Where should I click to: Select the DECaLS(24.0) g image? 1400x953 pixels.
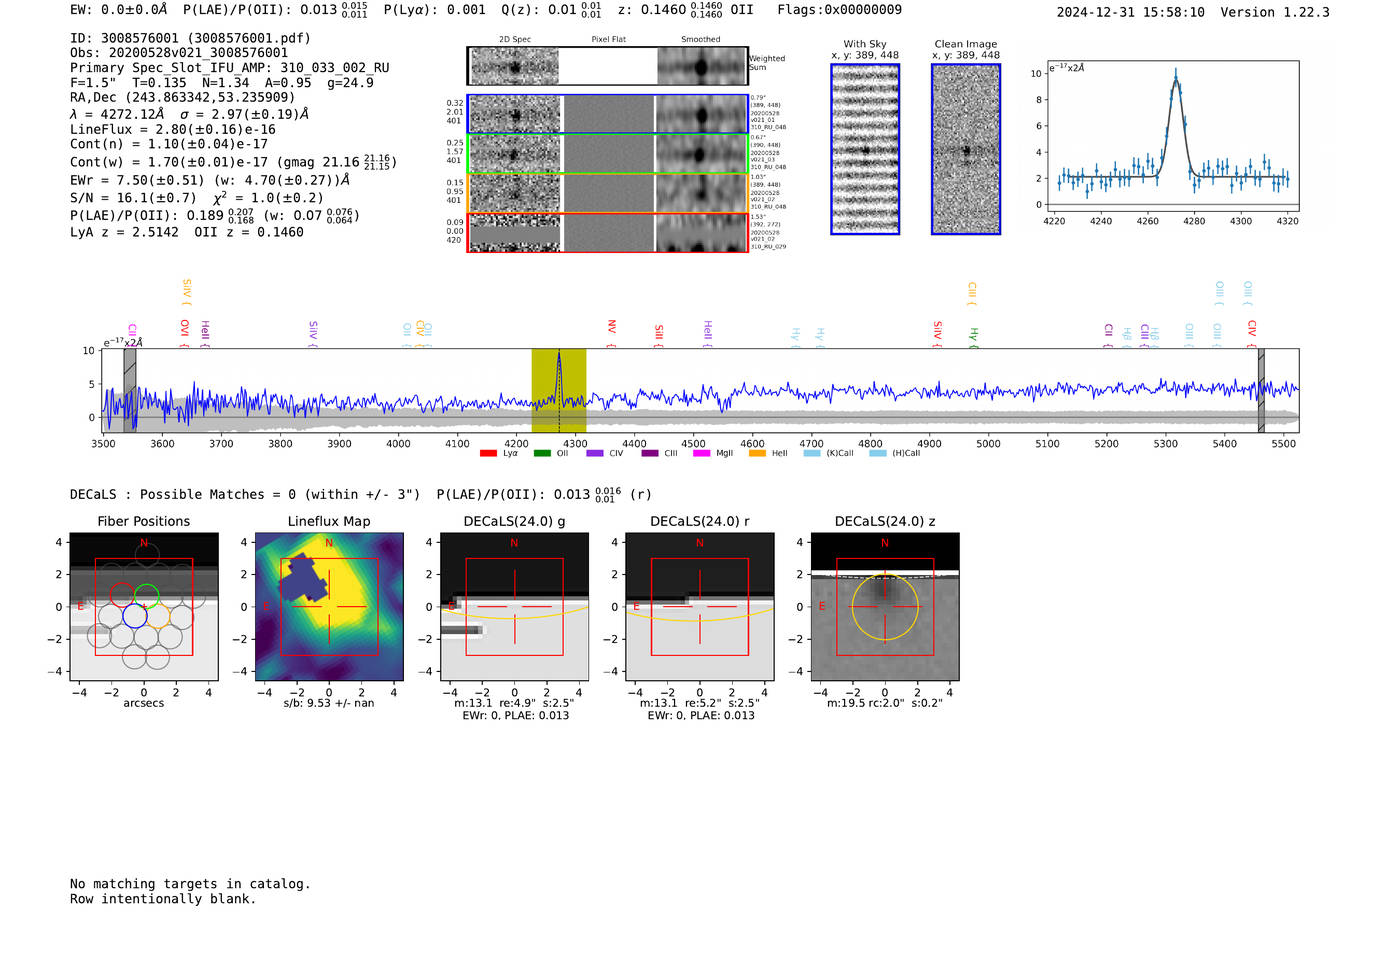(515, 607)
